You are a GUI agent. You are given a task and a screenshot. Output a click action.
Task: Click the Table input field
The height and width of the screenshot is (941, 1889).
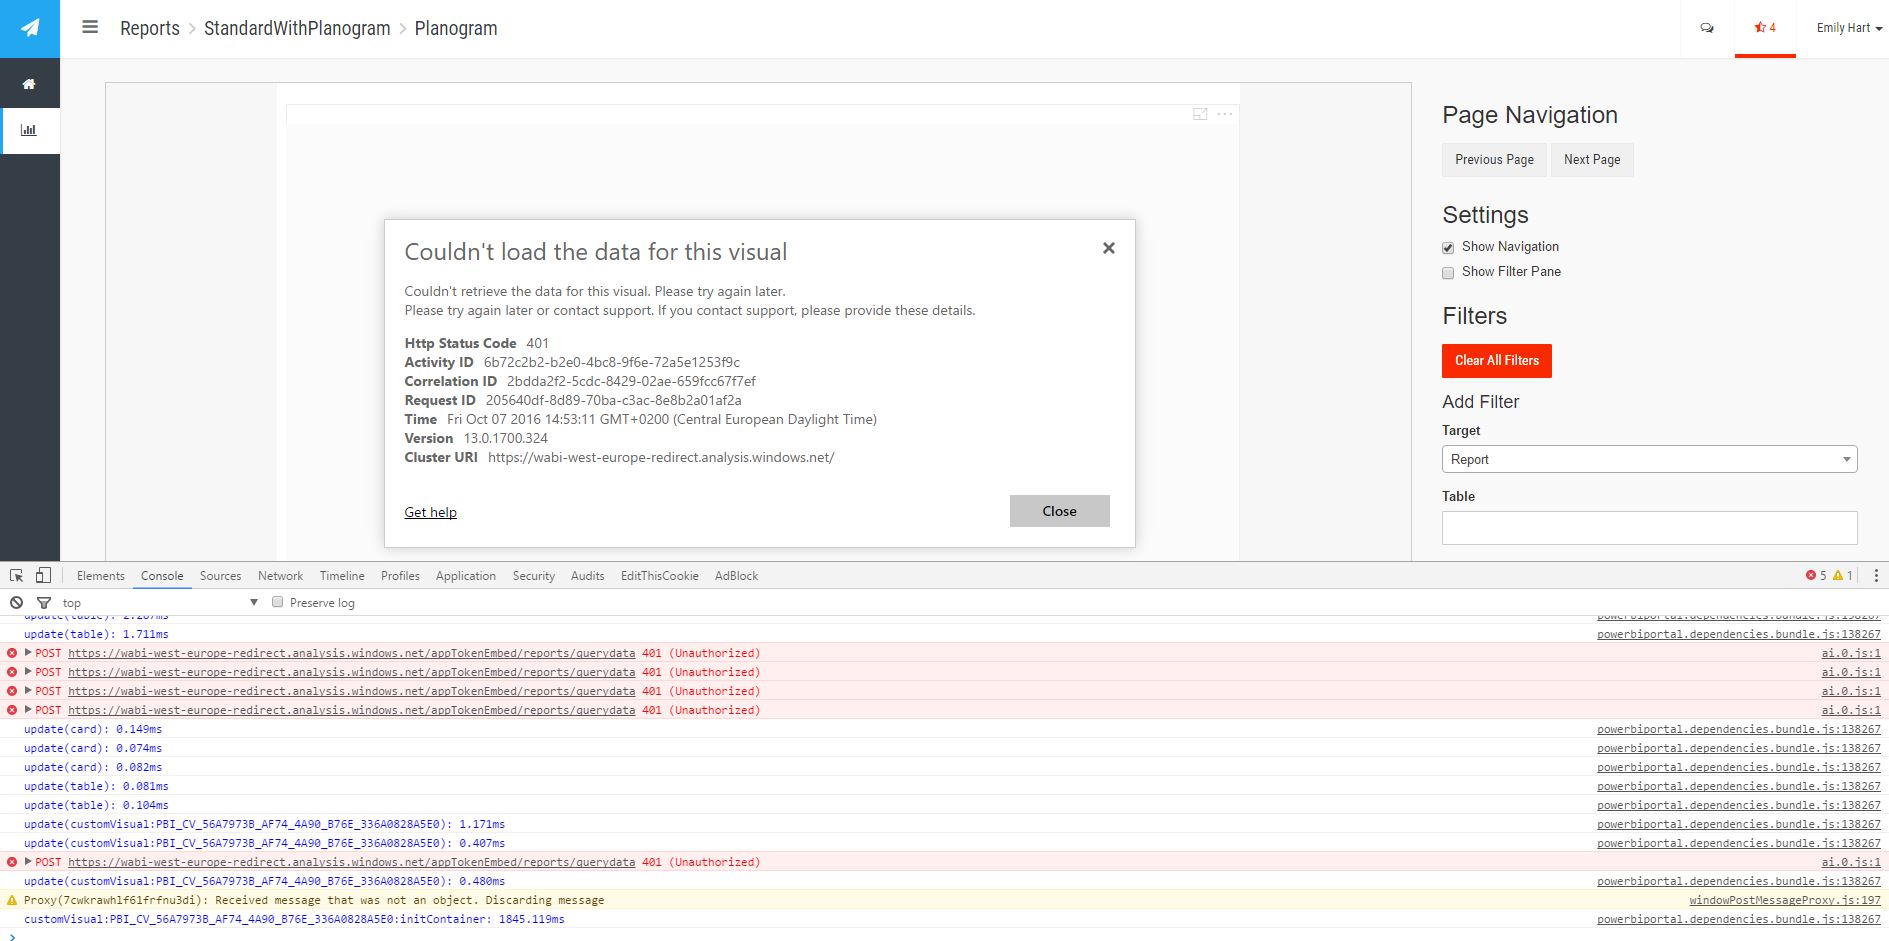(x=1649, y=527)
